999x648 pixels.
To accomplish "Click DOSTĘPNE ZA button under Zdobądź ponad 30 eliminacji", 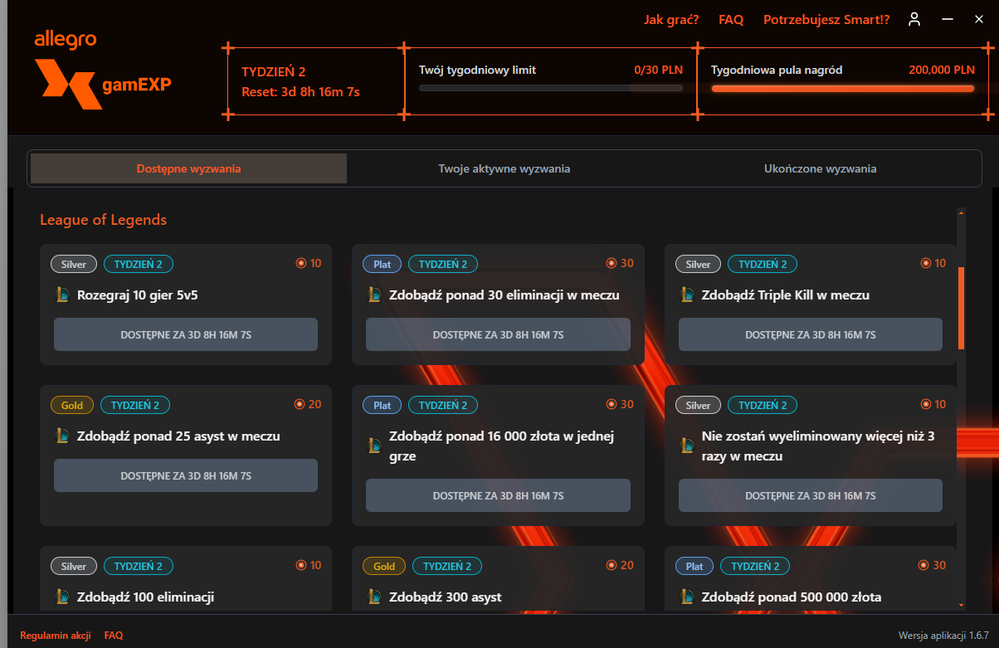I will [x=498, y=335].
